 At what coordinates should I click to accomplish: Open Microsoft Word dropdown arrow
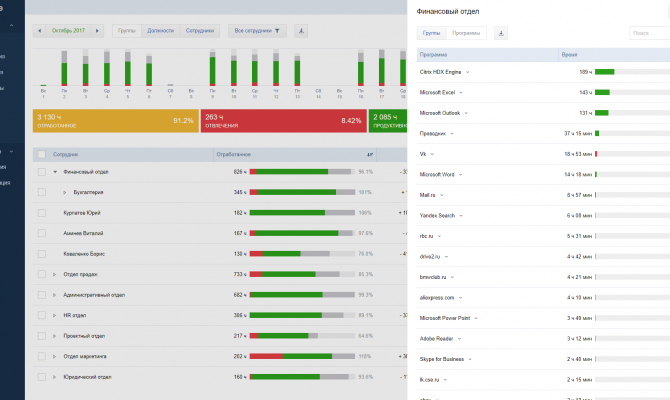[461, 175]
